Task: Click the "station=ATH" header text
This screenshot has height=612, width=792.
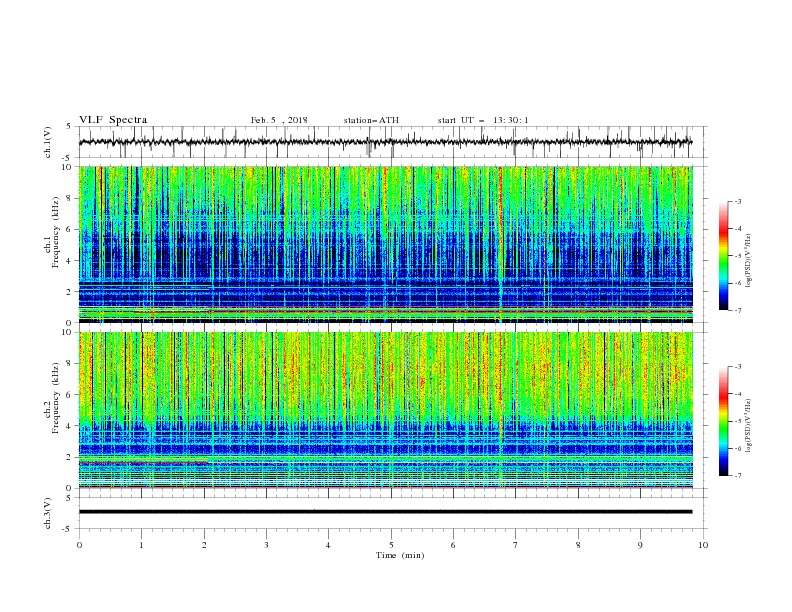Action: click(371, 120)
